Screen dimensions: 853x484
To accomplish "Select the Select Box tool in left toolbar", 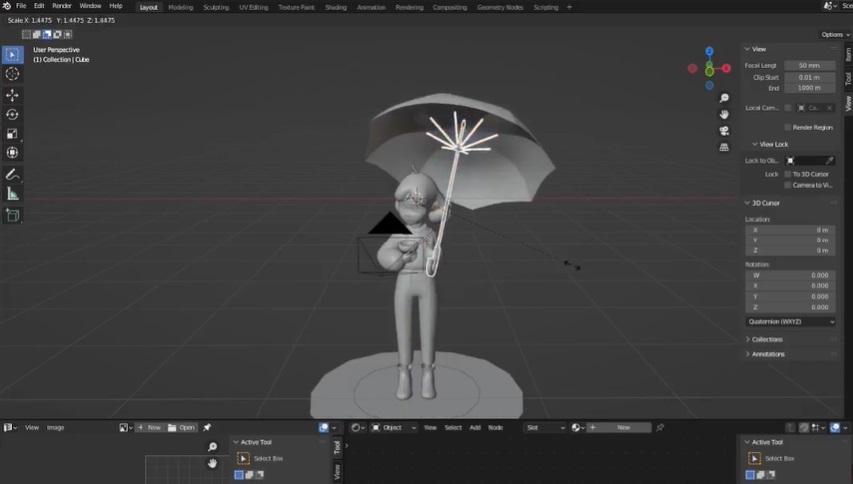I will click(13, 54).
